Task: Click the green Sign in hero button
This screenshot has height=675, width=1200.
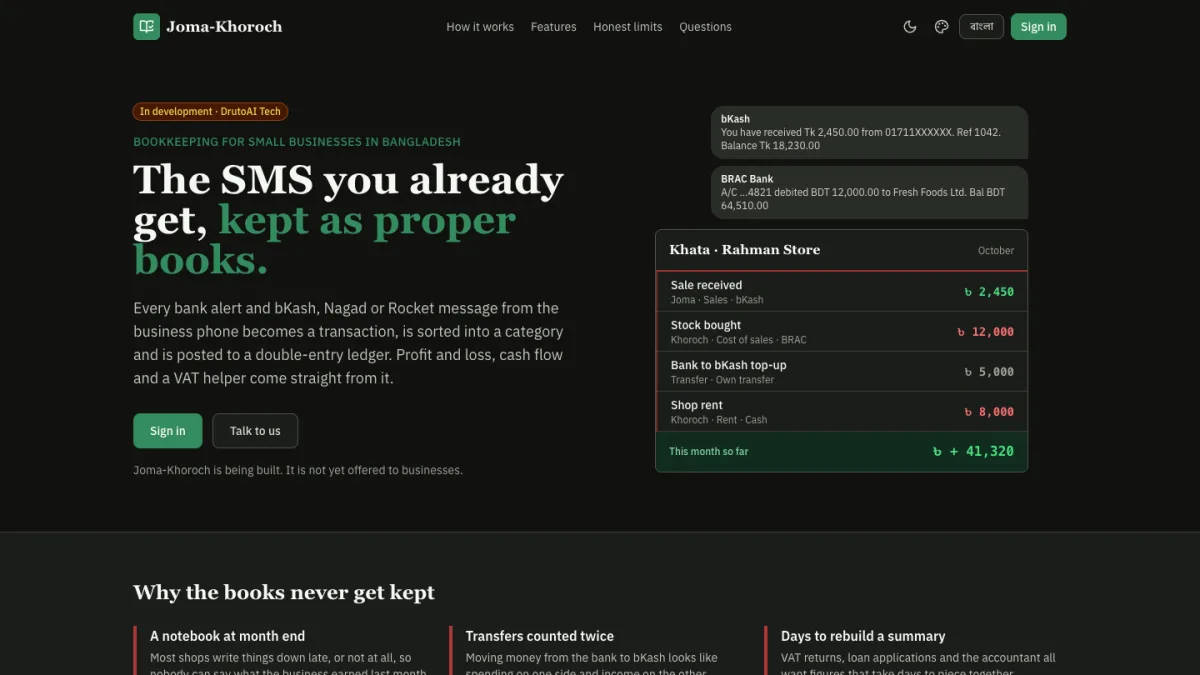Action: coord(168,431)
